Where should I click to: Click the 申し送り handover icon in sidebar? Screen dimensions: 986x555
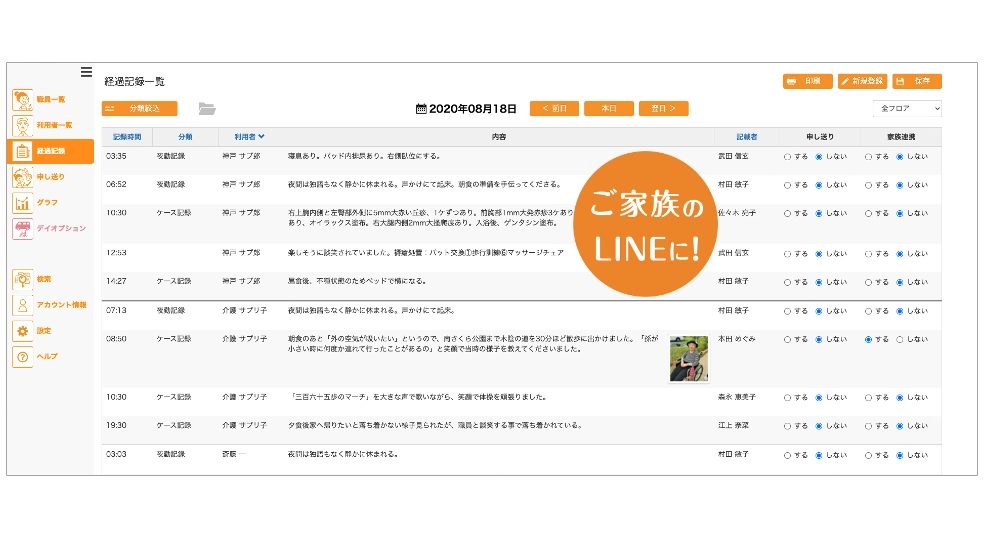point(22,177)
